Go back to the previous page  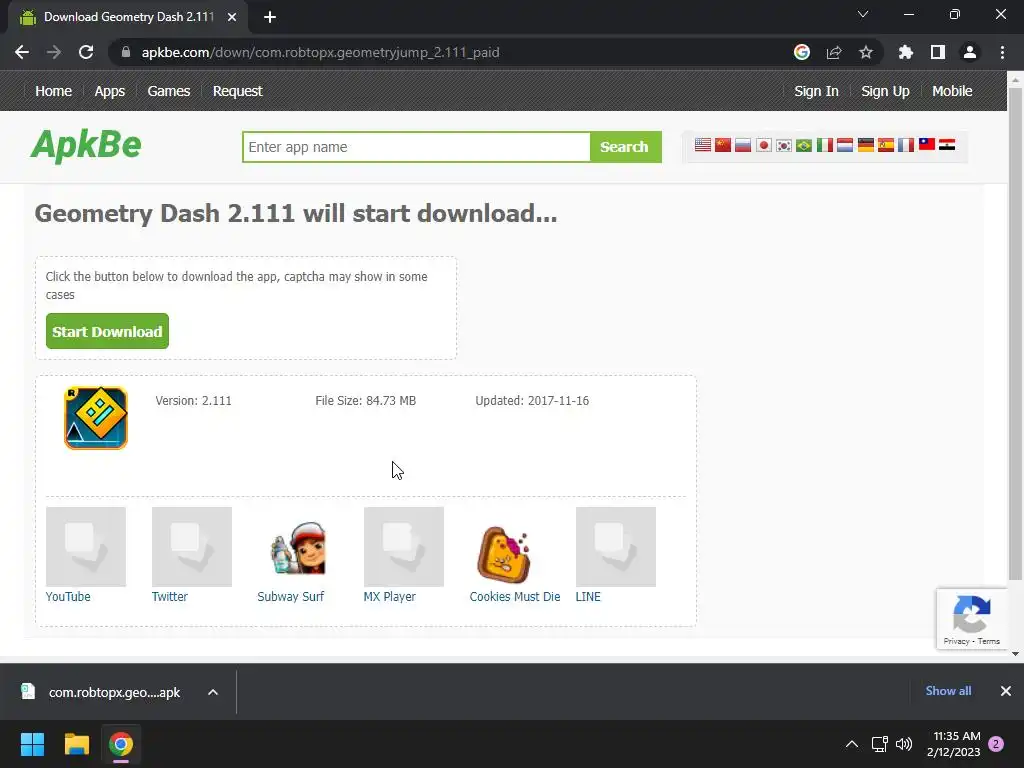[22, 52]
